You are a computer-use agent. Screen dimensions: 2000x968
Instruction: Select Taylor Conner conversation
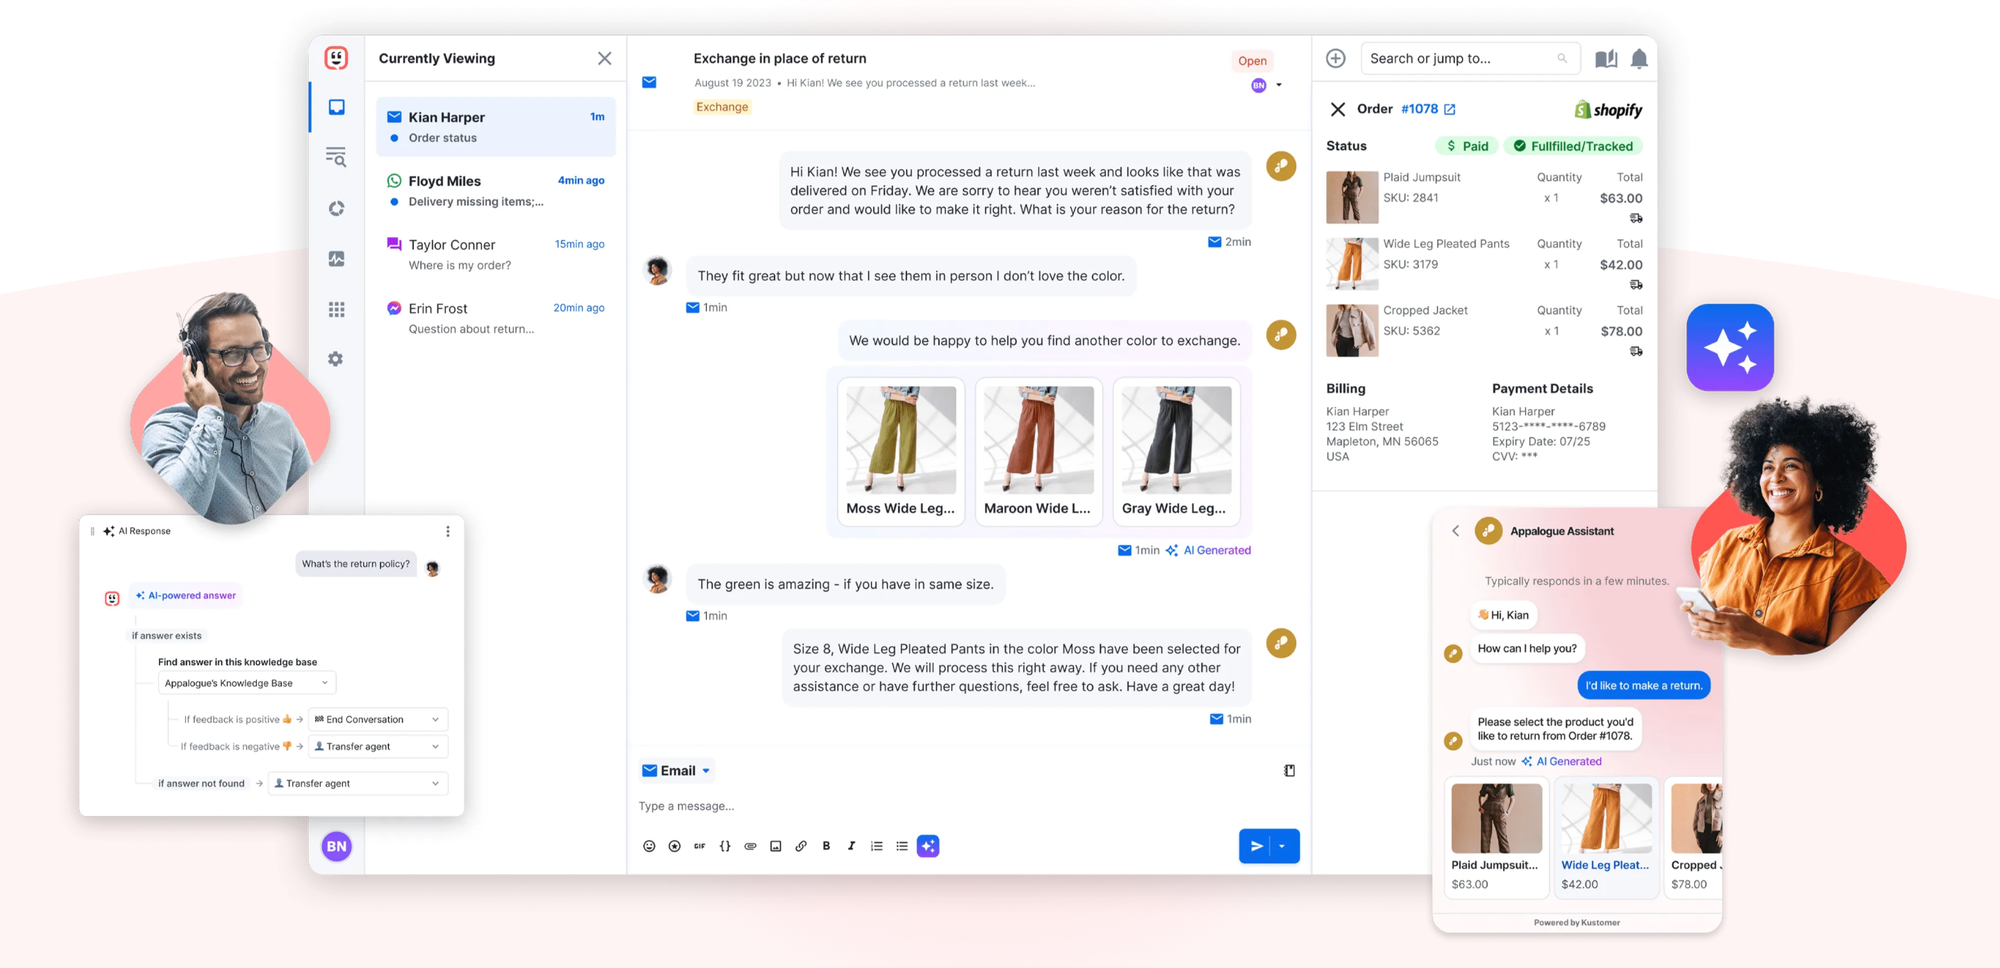[x=495, y=254]
